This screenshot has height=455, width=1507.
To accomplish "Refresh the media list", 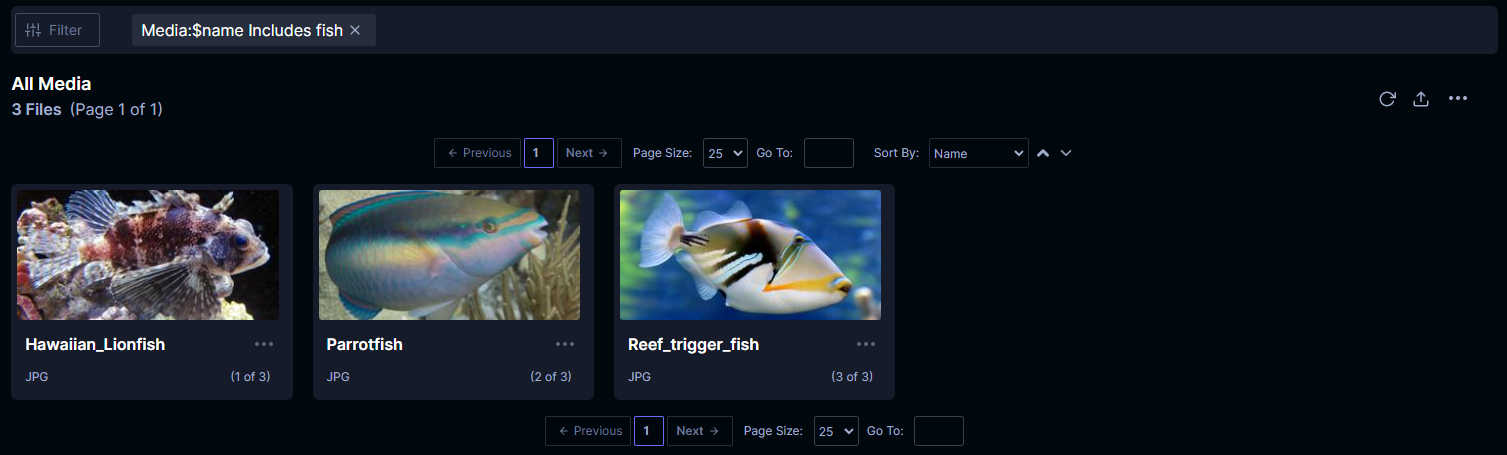I will [1387, 98].
